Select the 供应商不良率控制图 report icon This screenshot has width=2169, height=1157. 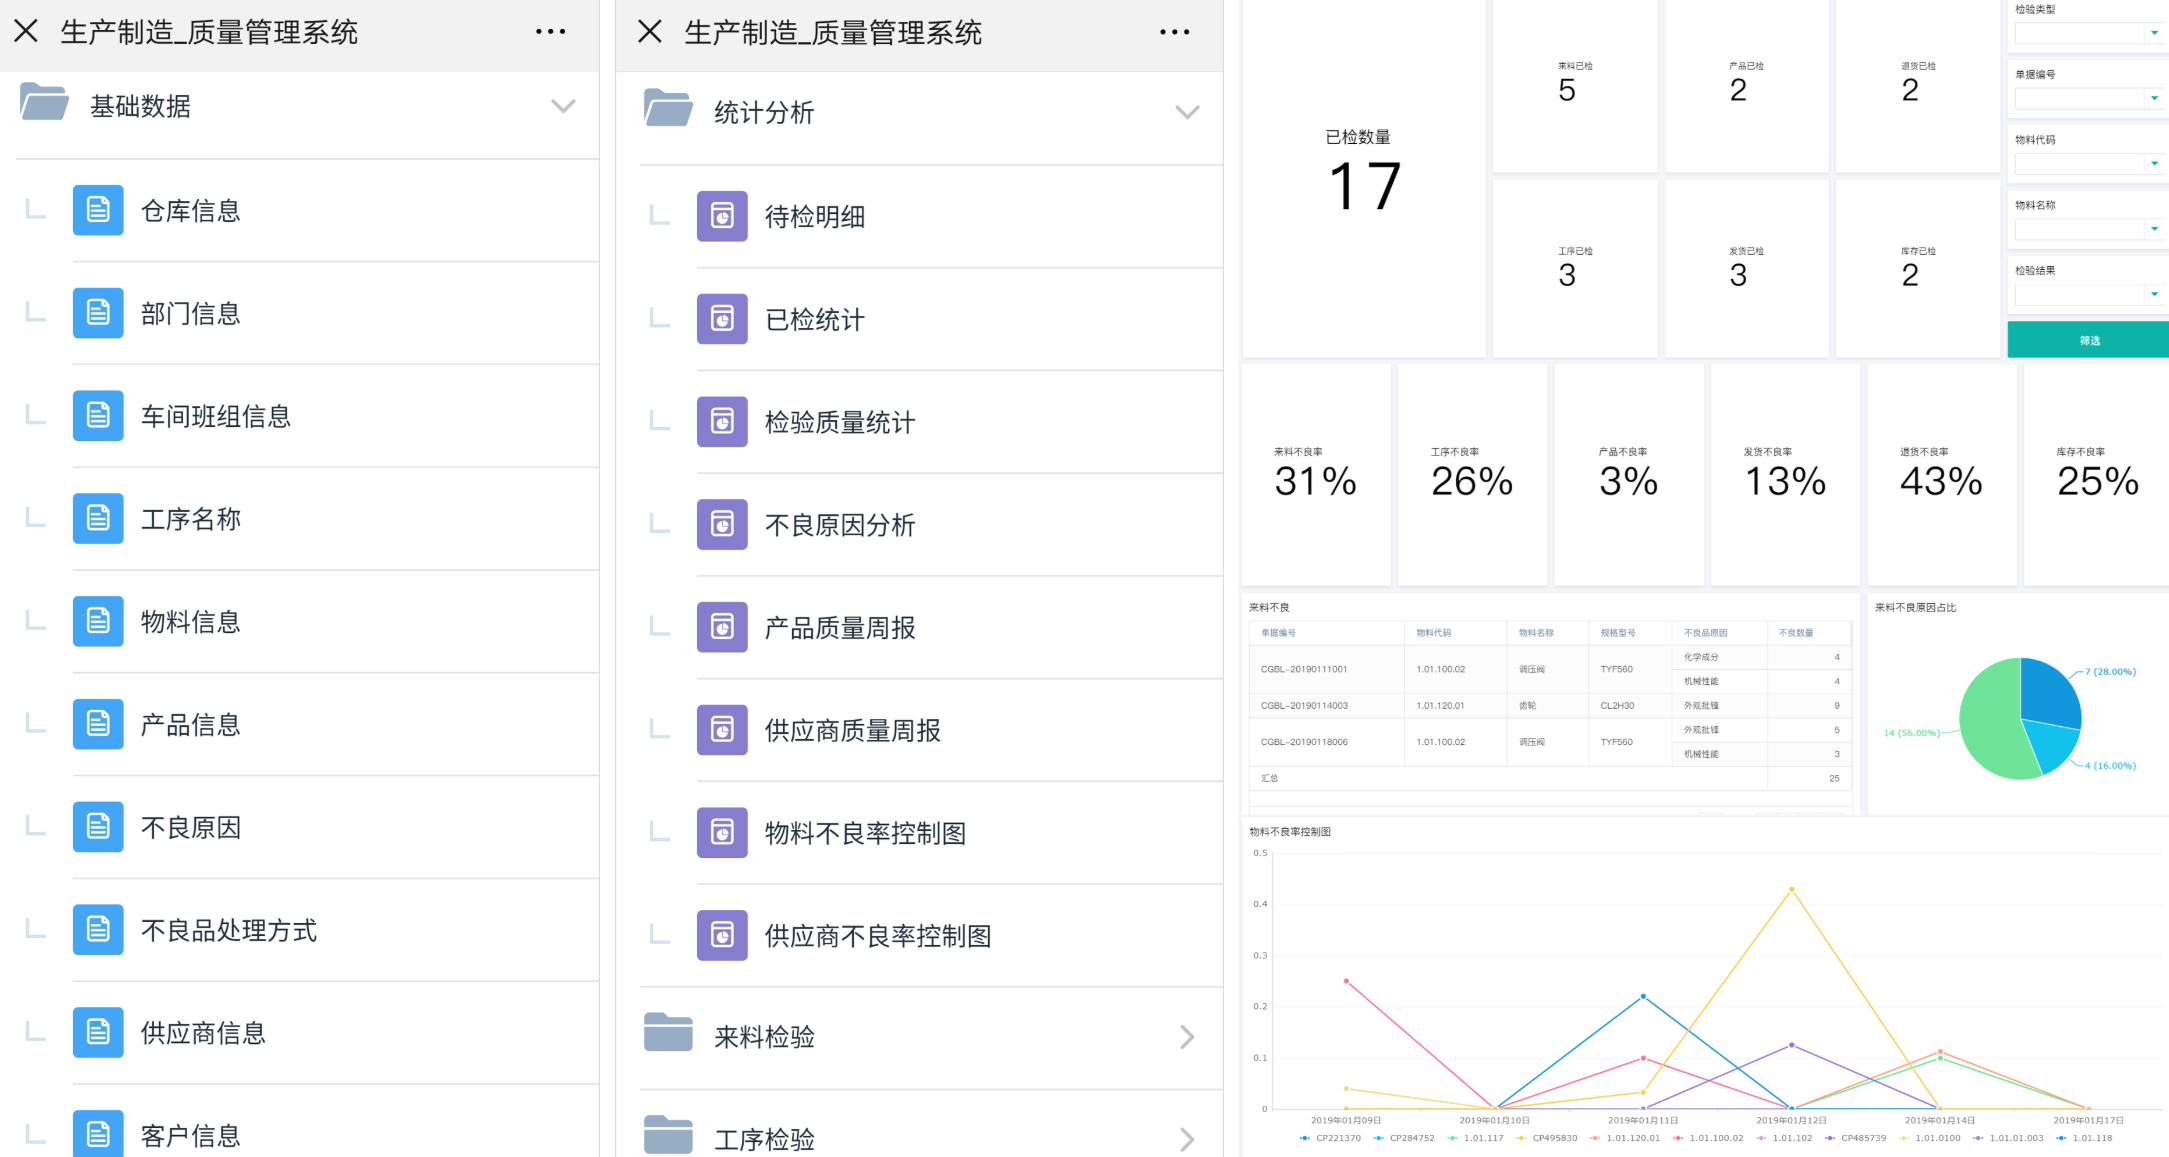(722, 936)
